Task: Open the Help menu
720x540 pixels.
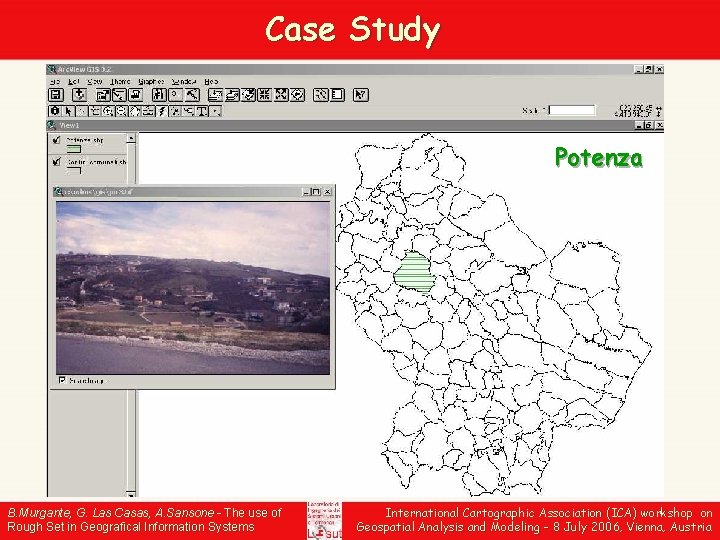Action: (211, 81)
